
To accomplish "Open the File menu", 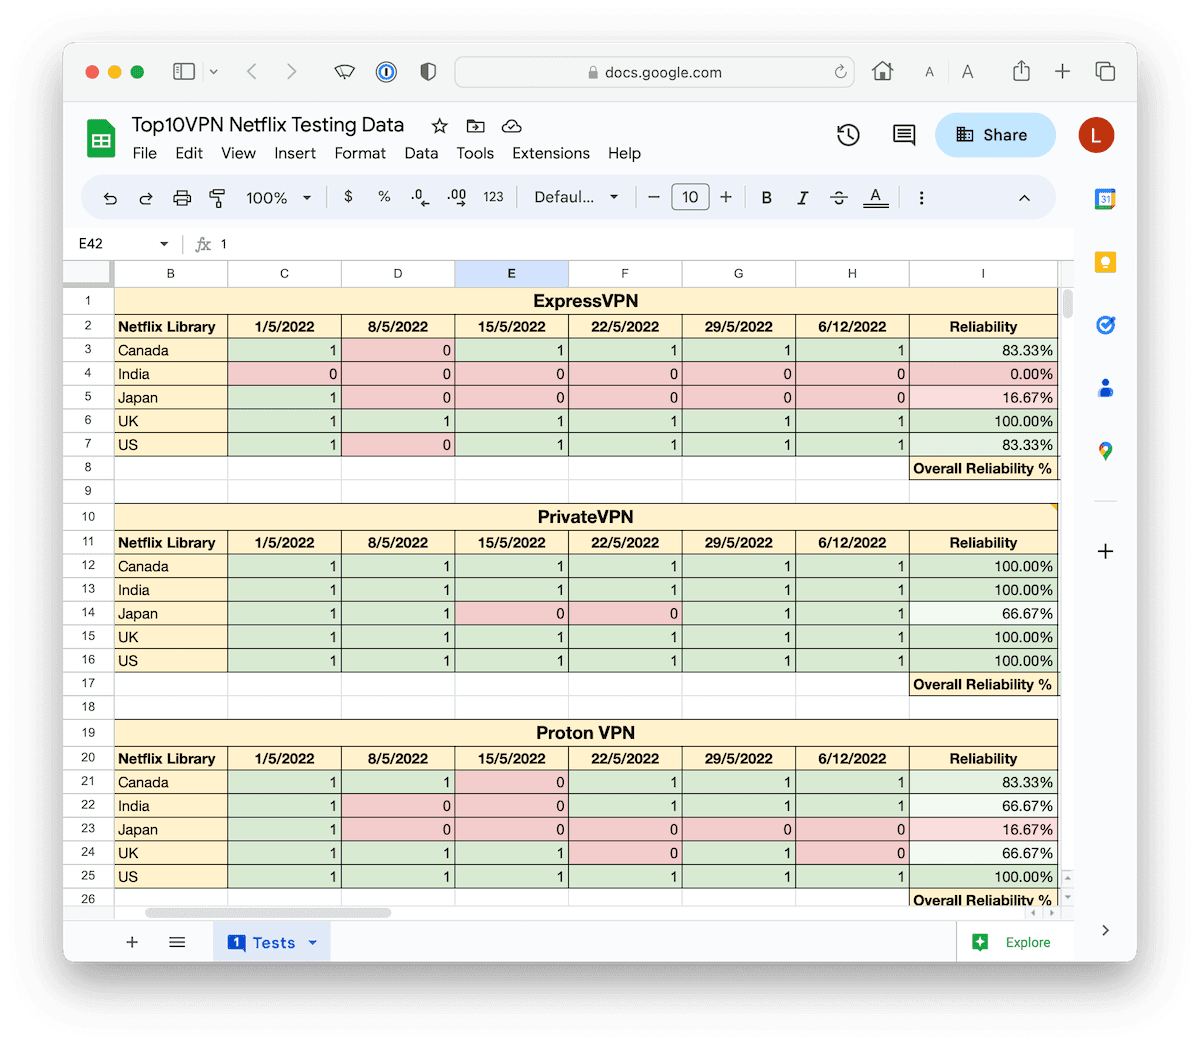I will coord(145,153).
